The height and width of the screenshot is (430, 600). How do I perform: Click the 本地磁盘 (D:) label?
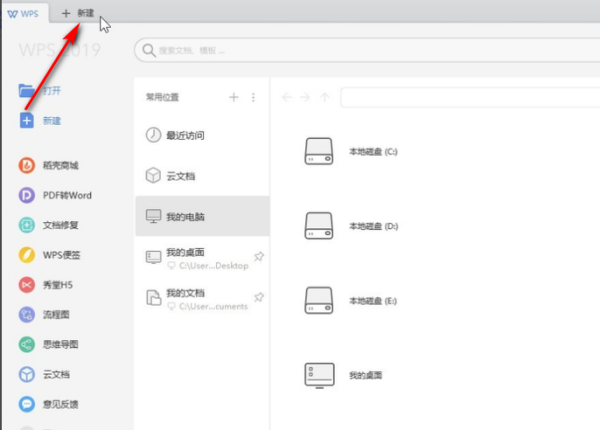point(373,226)
